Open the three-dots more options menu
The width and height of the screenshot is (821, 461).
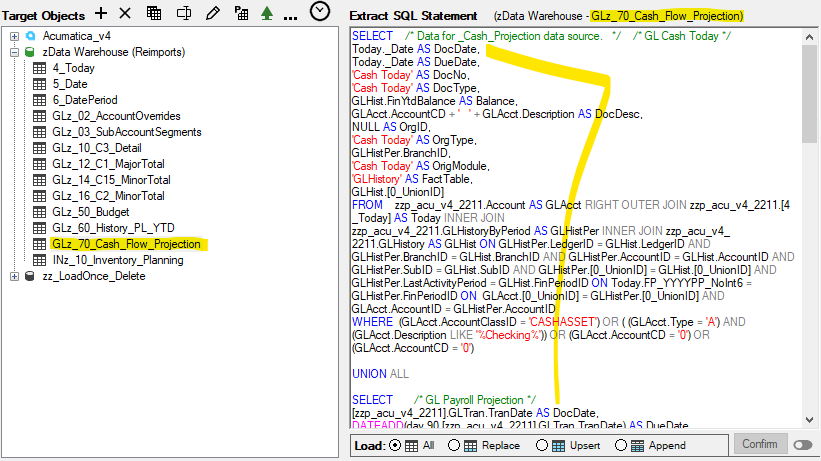290,15
